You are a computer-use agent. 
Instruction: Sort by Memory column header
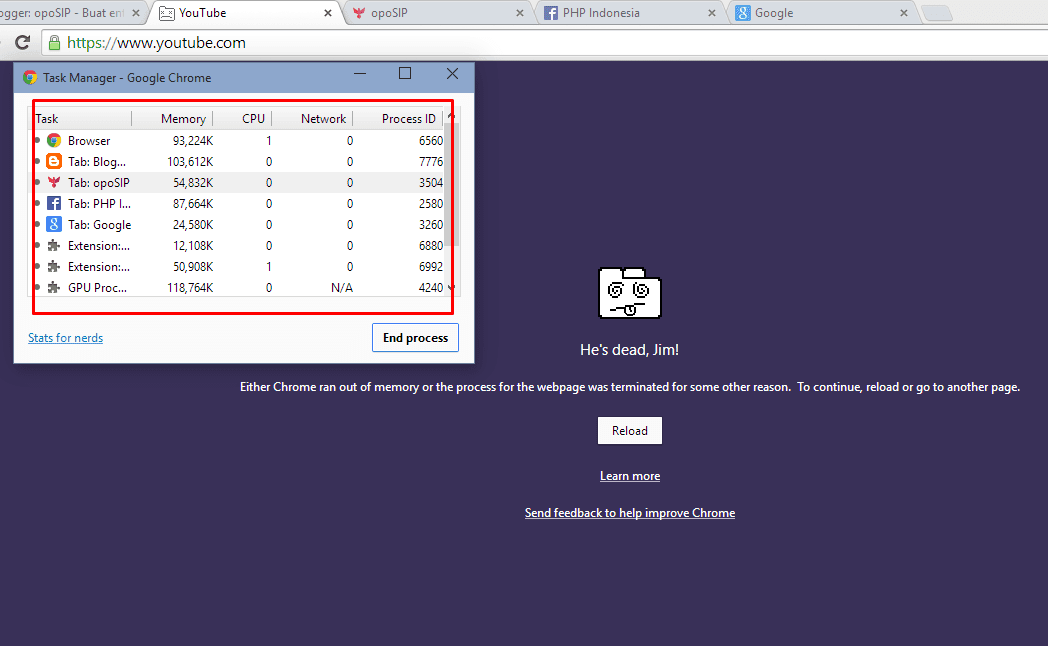click(x=172, y=118)
